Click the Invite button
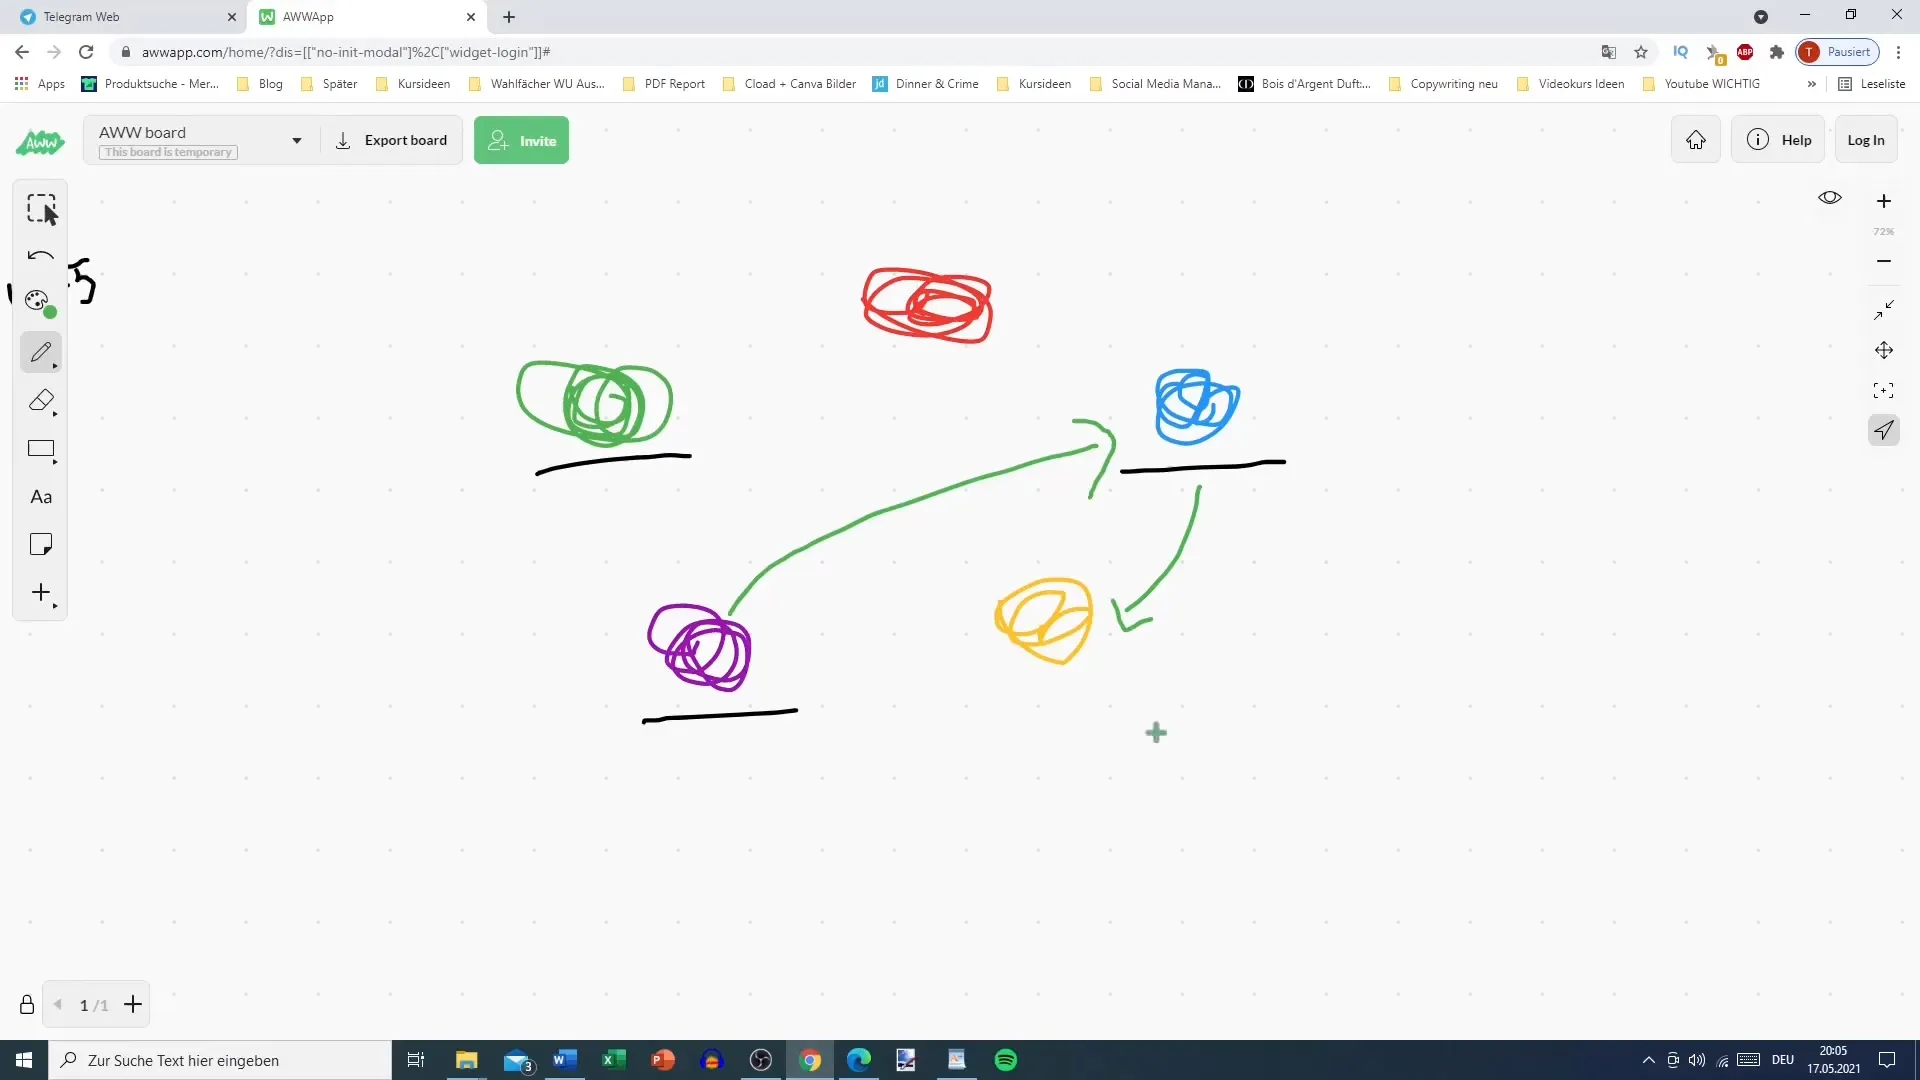The height and width of the screenshot is (1080, 1920). coord(522,140)
